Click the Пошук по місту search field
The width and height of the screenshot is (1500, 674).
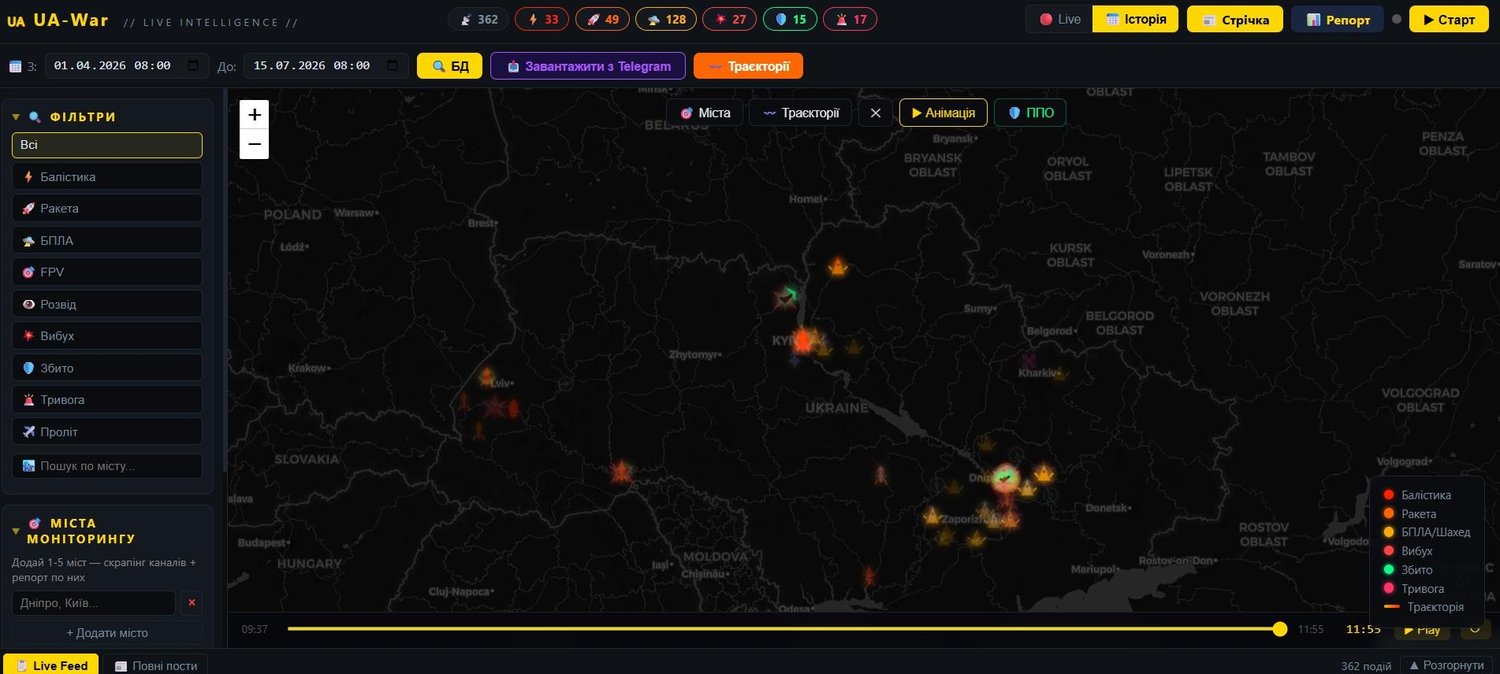(x=107, y=466)
